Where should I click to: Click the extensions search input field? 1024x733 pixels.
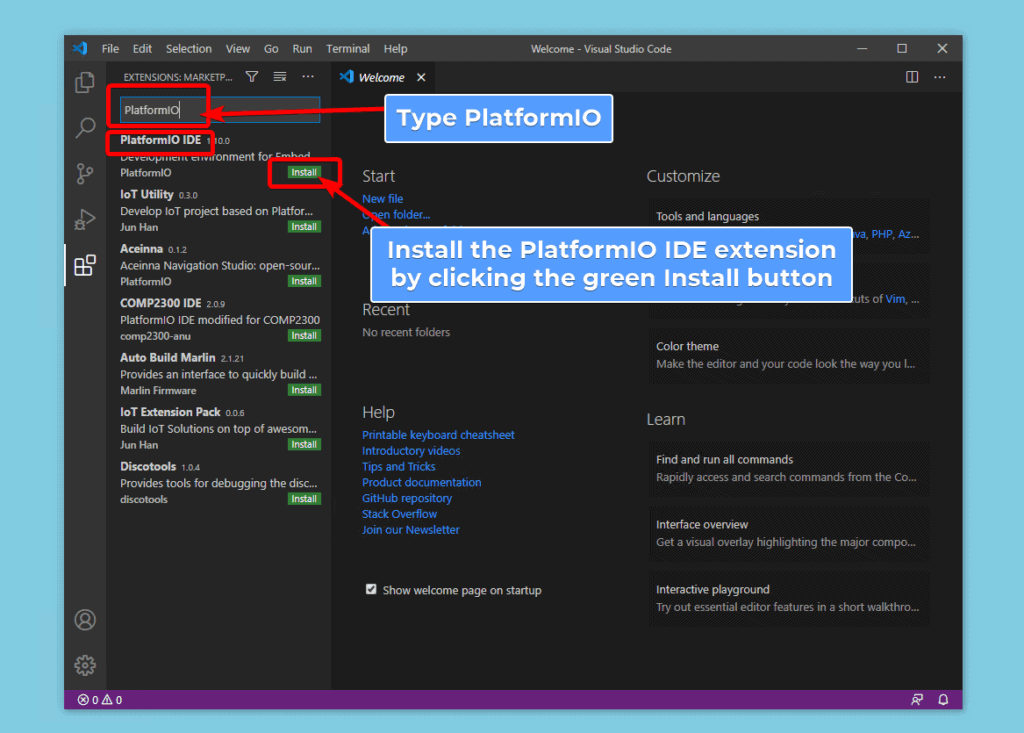[x=219, y=110]
